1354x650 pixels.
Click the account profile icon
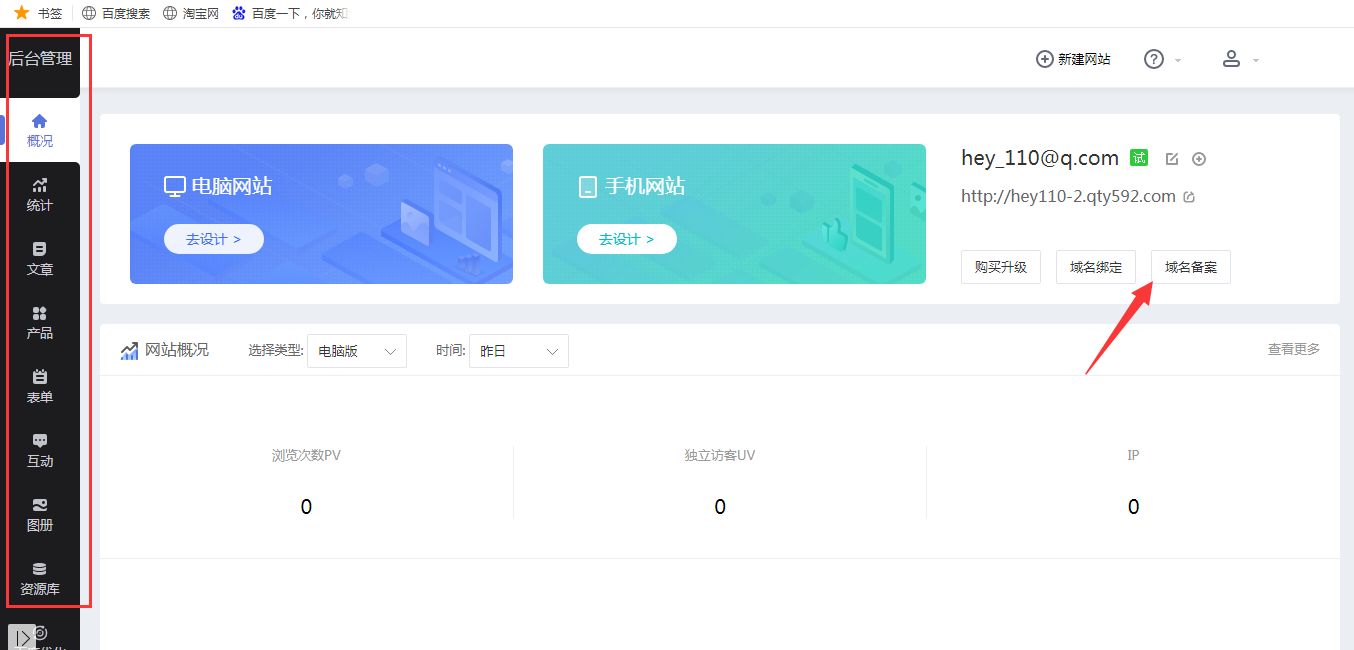1231,59
